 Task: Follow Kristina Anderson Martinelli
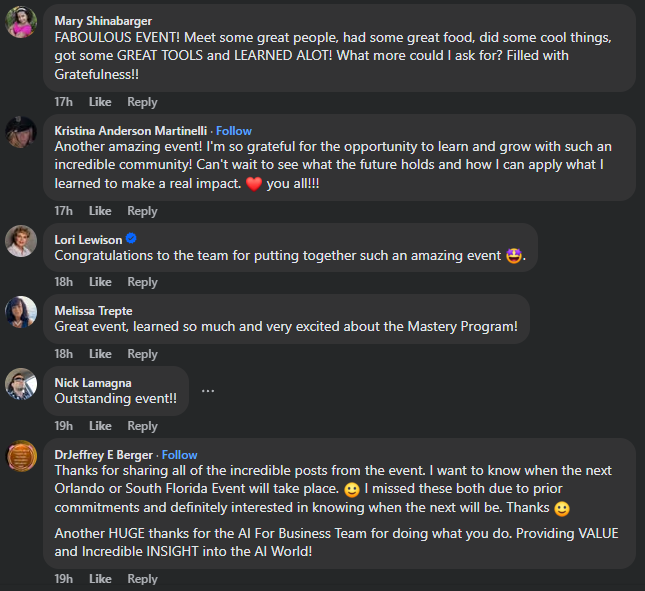[x=234, y=131]
